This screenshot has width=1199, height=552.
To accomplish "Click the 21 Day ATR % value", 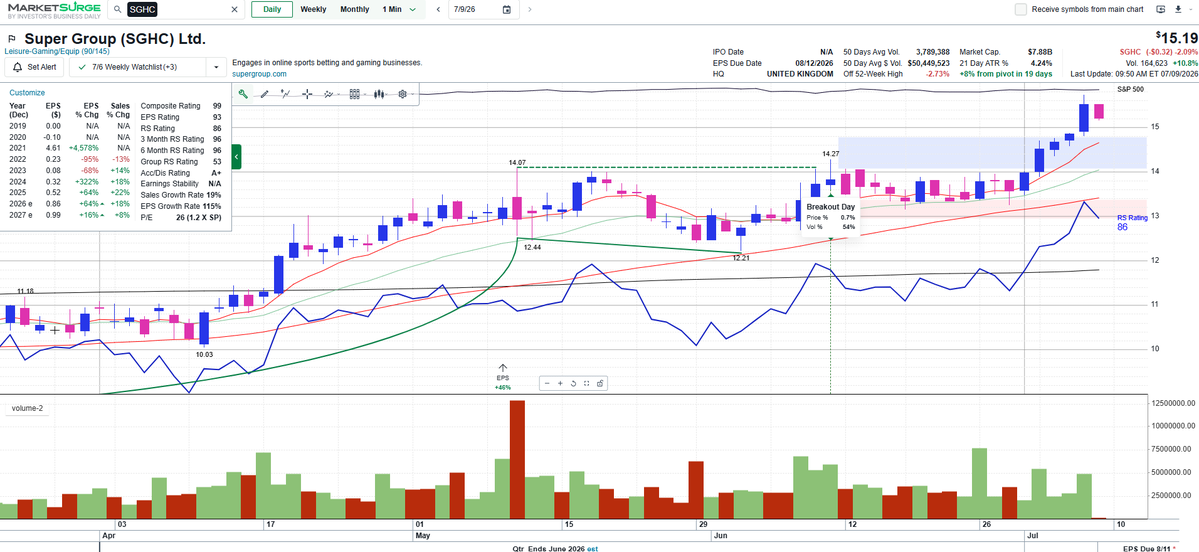I will tap(1041, 63).
